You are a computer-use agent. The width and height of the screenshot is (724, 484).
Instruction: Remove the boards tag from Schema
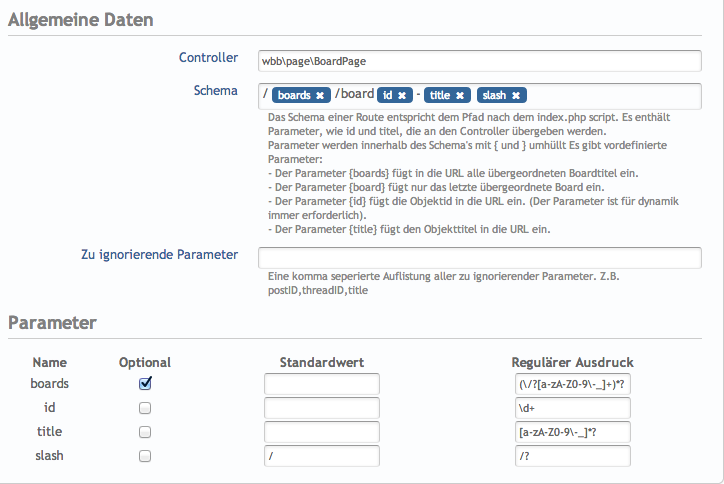click(319, 95)
